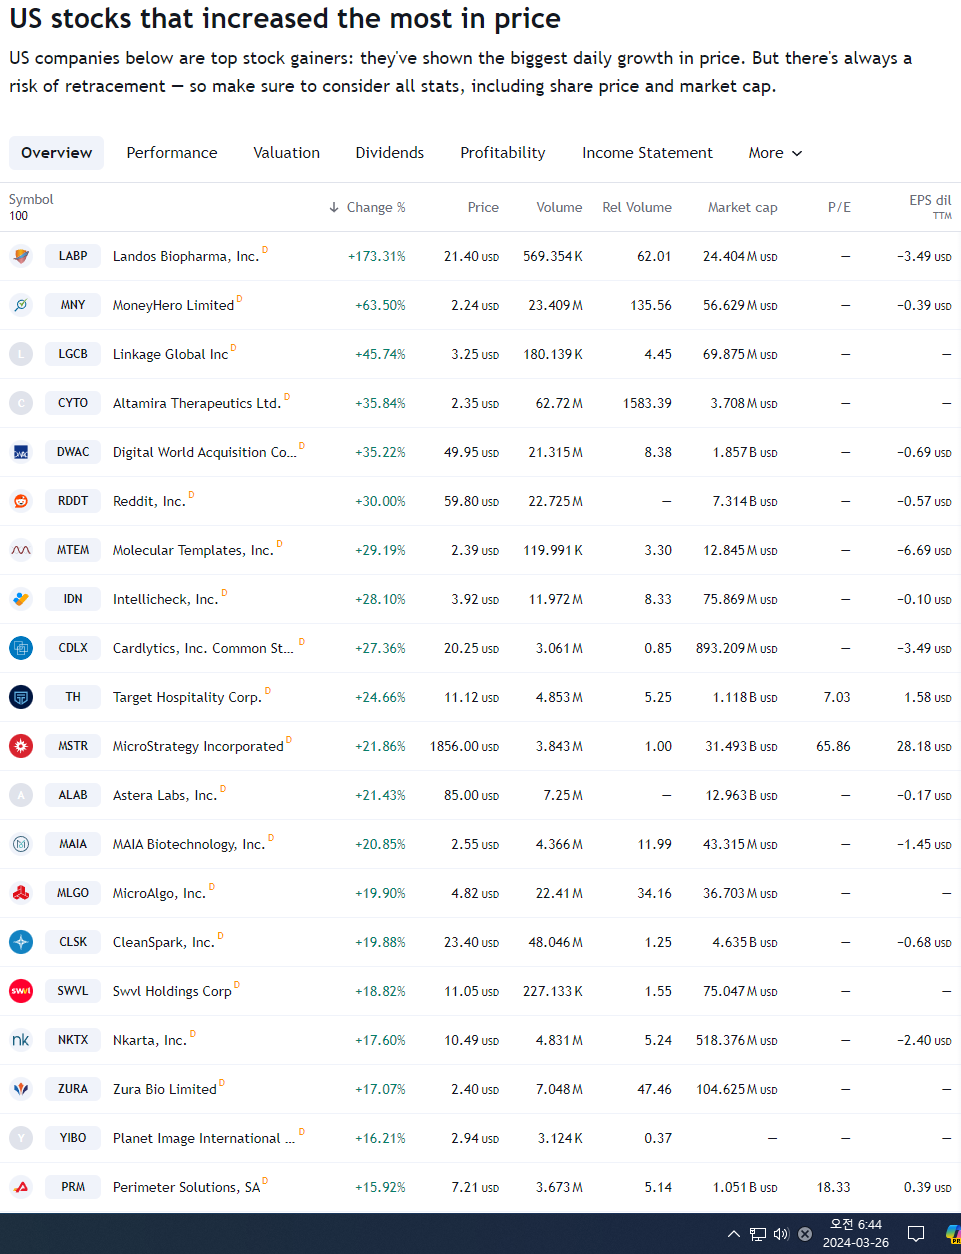Click the CleanSpark logo icon
The height and width of the screenshot is (1254, 961).
(x=21, y=942)
